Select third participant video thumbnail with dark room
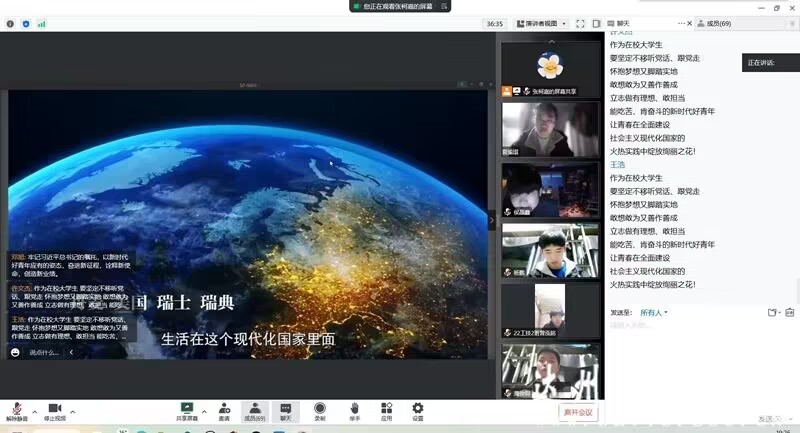 (550, 190)
